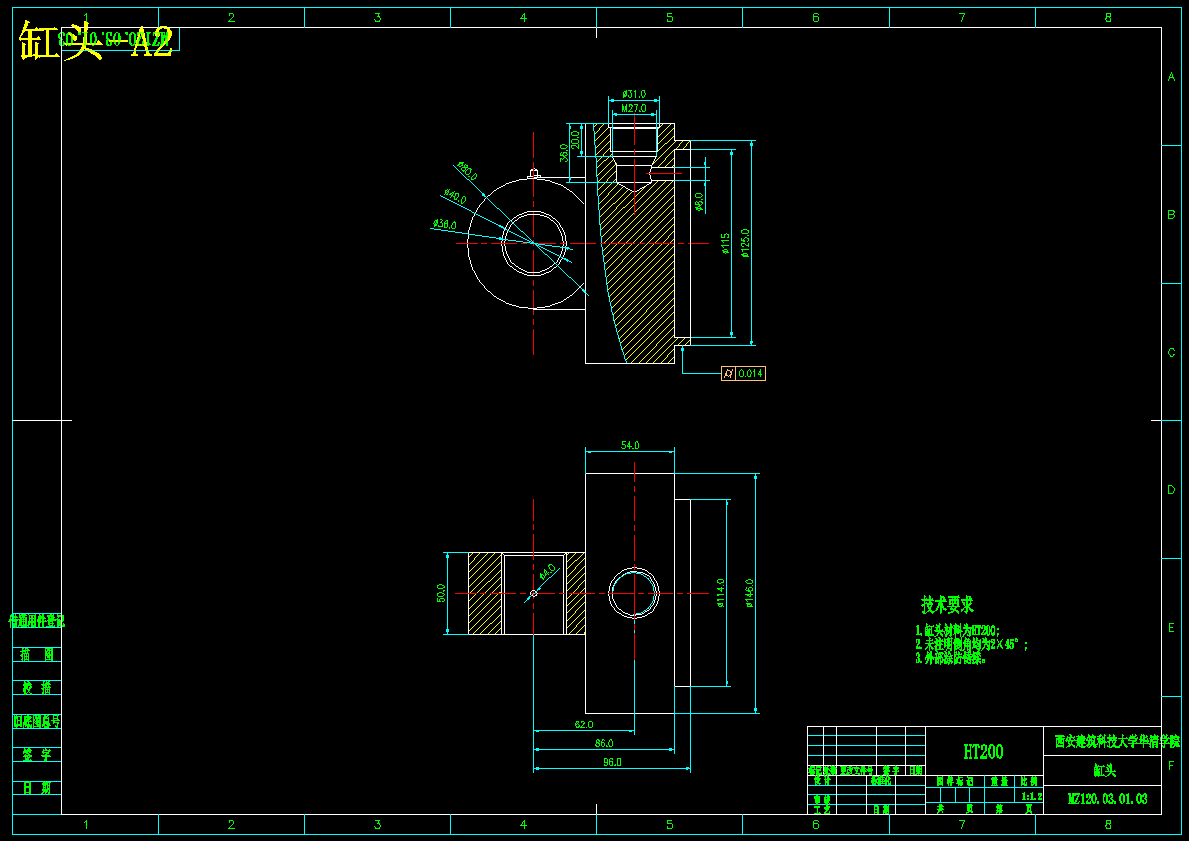The width and height of the screenshot is (1189, 841).
Task: Select the 0.014 tolerance value
Action: pos(751,373)
